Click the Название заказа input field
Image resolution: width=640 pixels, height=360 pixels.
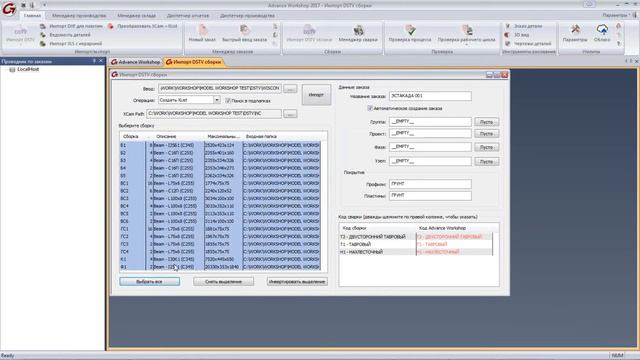(x=430, y=96)
